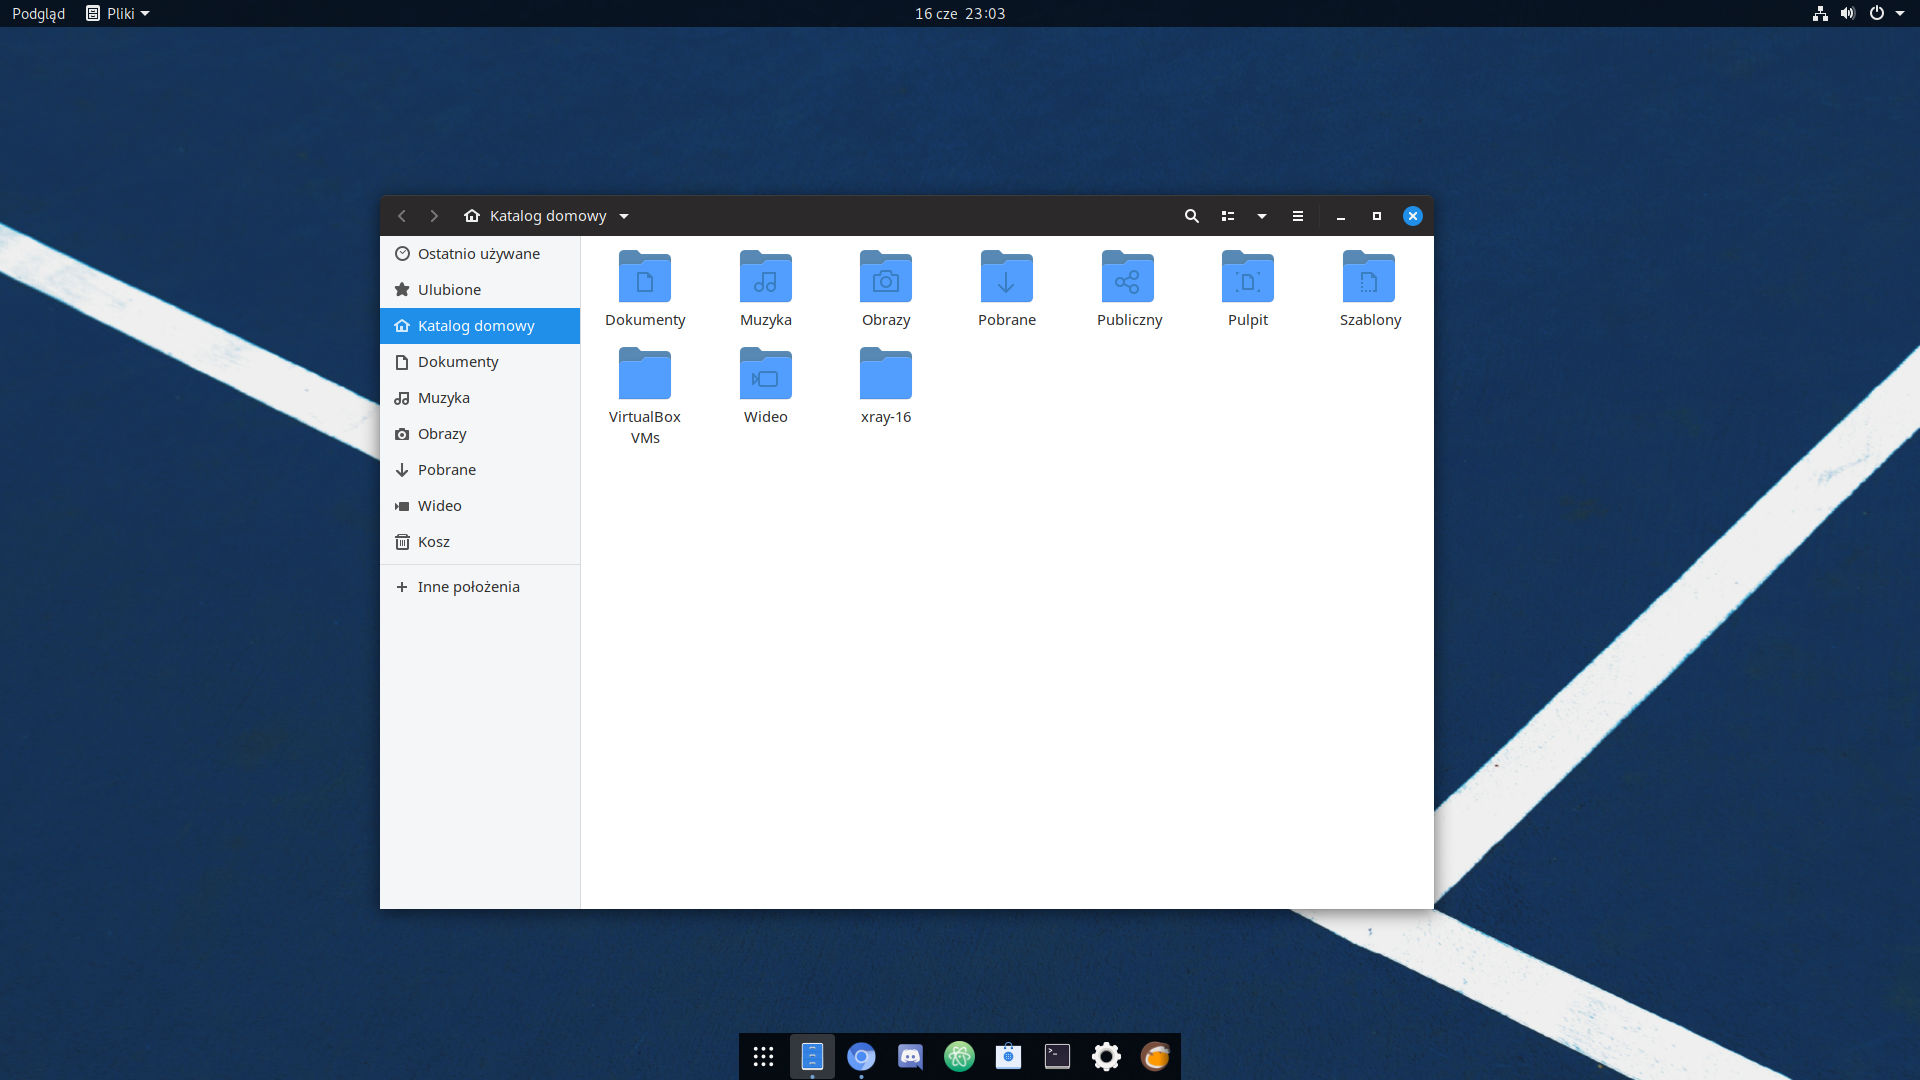Click the network icon in top bar

pos(1820,13)
